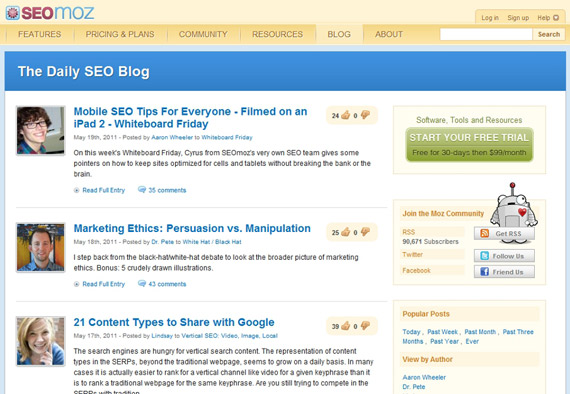Click the Dr. Pete author link in byline
Viewport: 570px width, 394px height.
click(x=162, y=242)
